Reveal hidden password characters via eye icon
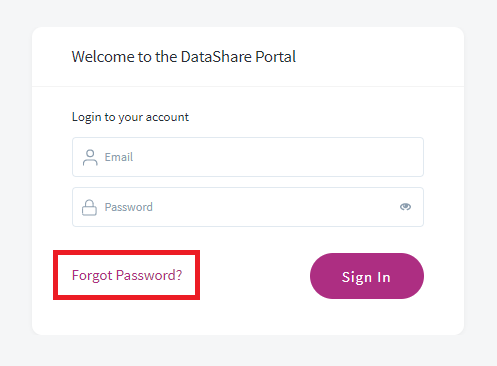Viewport: 497px width, 366px height. point(405,207)
